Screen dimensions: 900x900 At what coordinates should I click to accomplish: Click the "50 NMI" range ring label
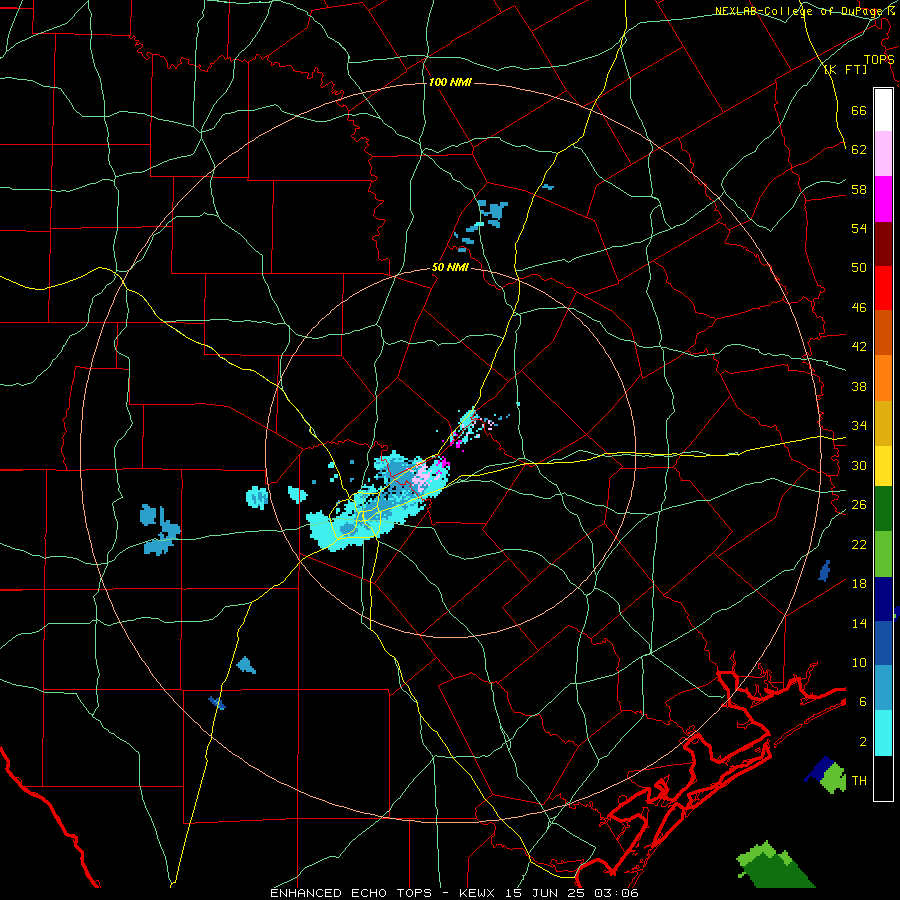click(450, 267)
